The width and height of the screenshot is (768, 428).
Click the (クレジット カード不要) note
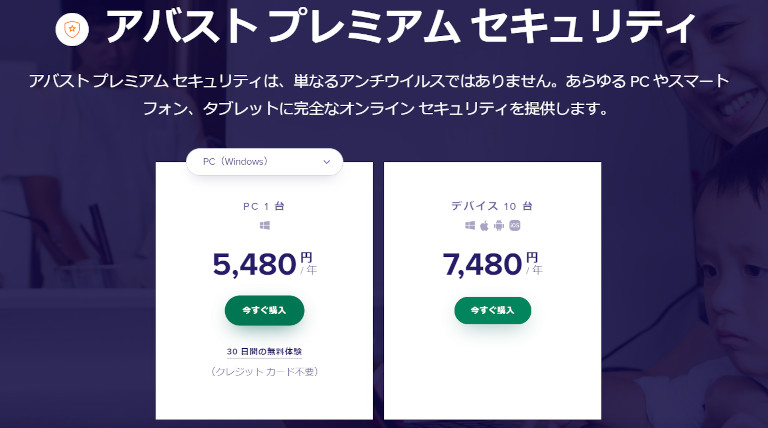click(x=264, y=372)
